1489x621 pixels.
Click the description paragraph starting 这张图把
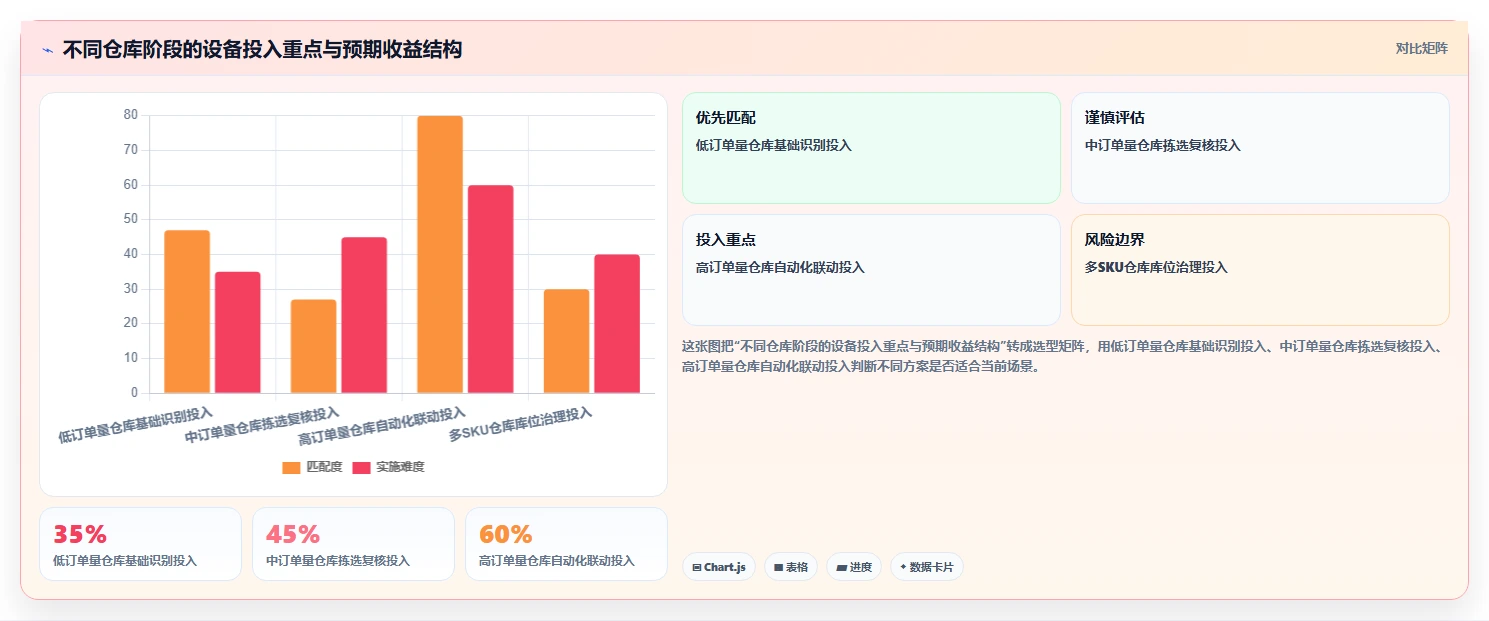click(1061, 356)
